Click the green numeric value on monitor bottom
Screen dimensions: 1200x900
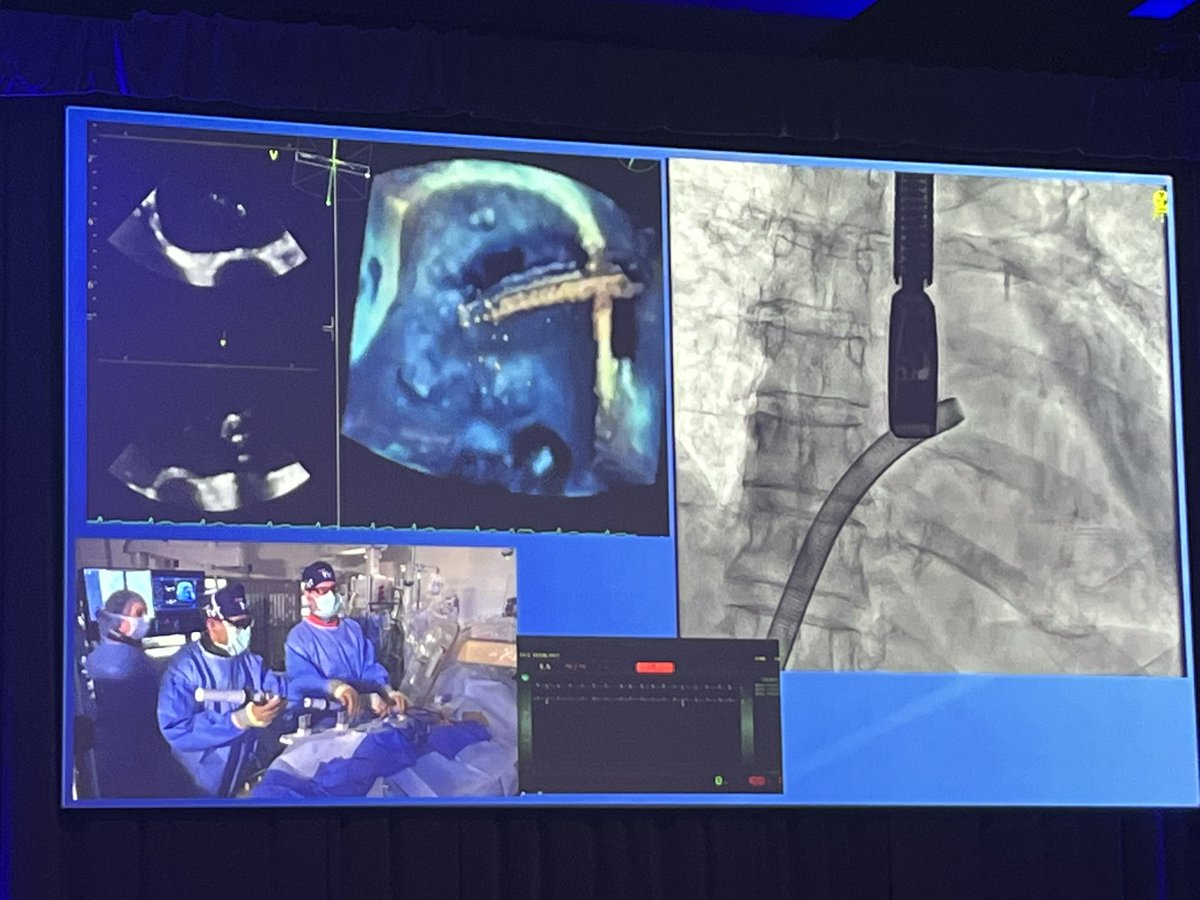click(719, 780)
